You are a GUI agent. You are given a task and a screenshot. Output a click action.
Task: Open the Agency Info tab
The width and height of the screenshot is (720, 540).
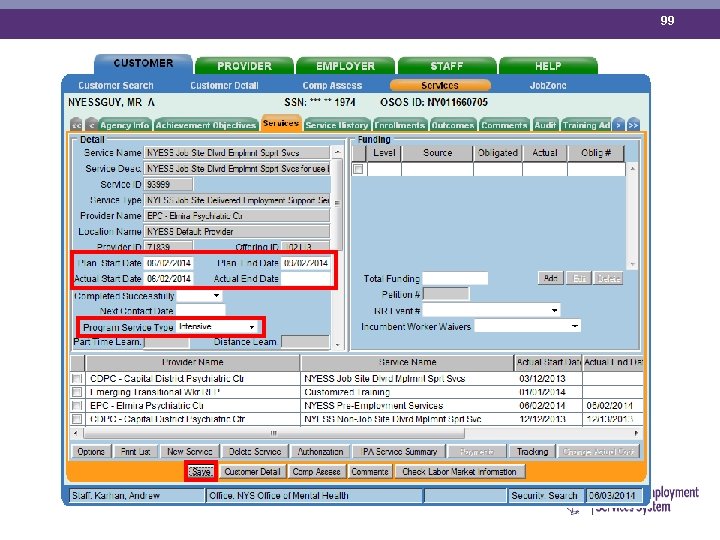[124, 125]
